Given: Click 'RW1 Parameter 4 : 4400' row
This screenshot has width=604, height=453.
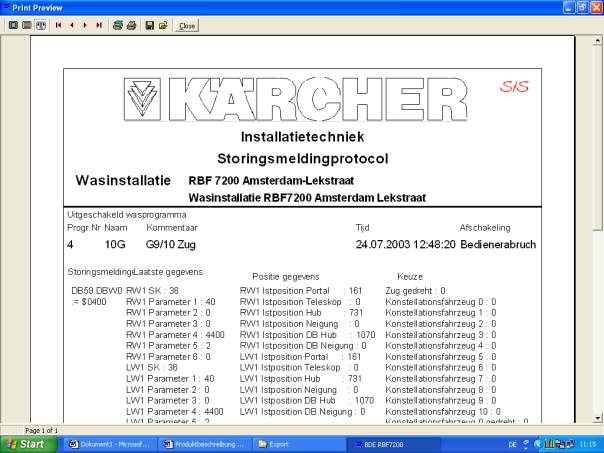Looking at the screenshot, I should (175, 335).
